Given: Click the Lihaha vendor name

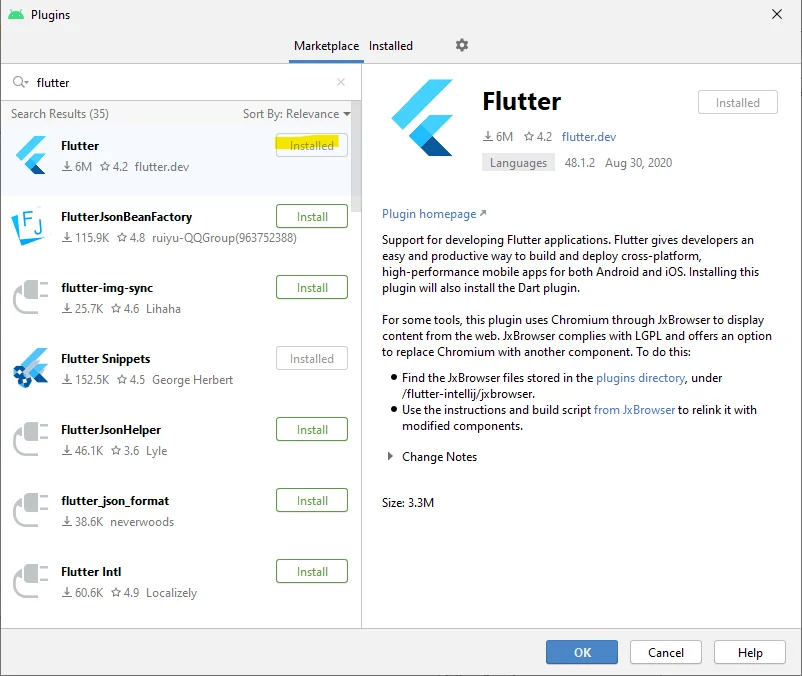Looking at the screenshot, I should point(163,308).
